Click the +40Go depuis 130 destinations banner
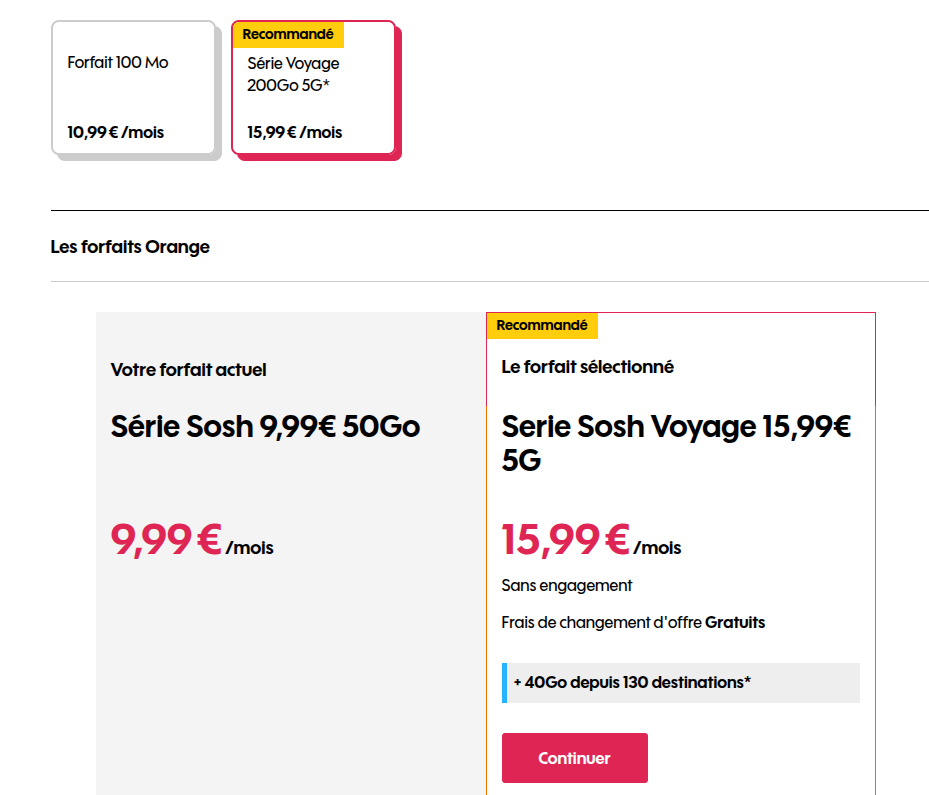929x795 pixels. click(632, 683)
